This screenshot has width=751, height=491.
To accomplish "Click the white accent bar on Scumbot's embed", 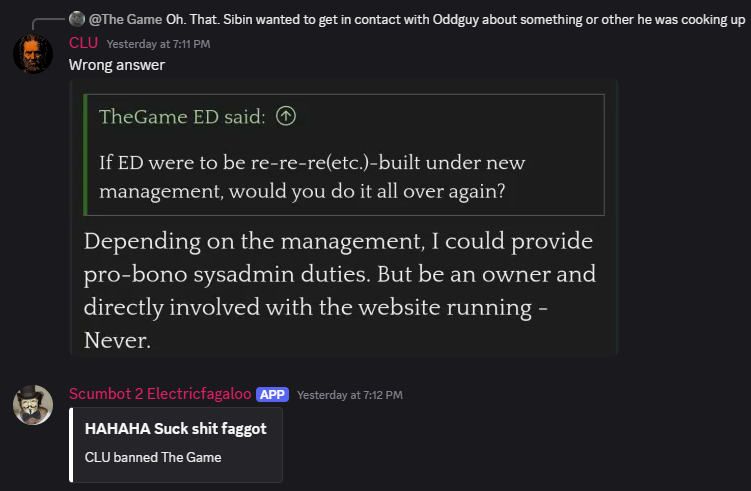I will (71, 444).
